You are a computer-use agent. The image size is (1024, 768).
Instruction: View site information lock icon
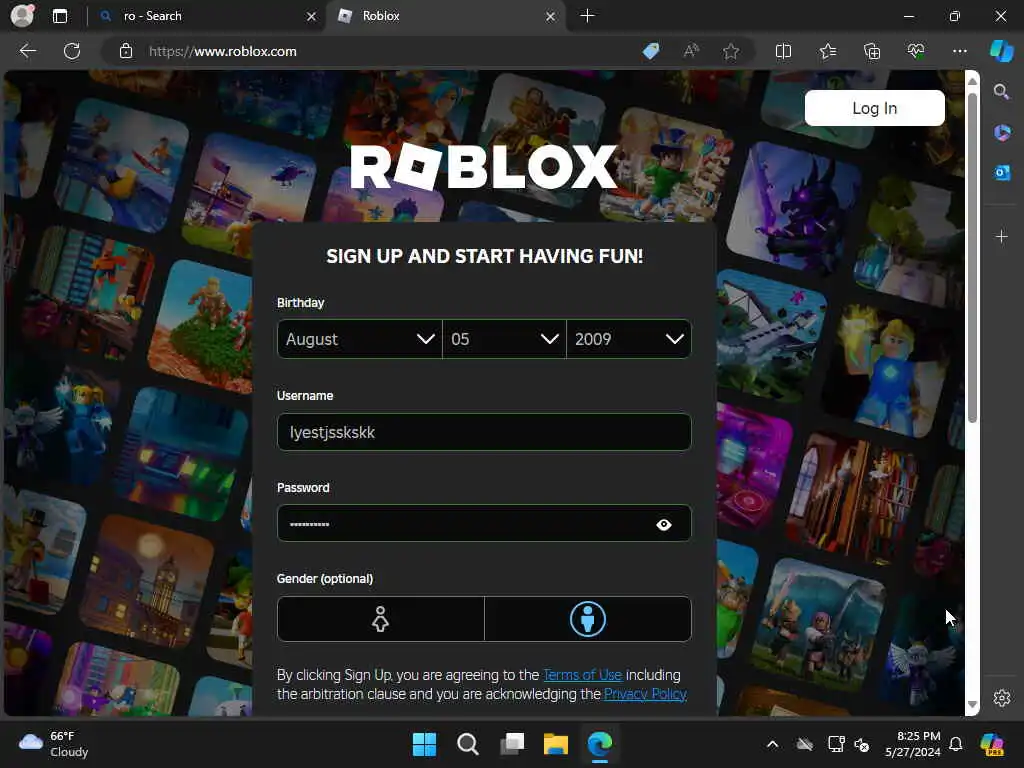pyautogui.click(x=125, y=51)
